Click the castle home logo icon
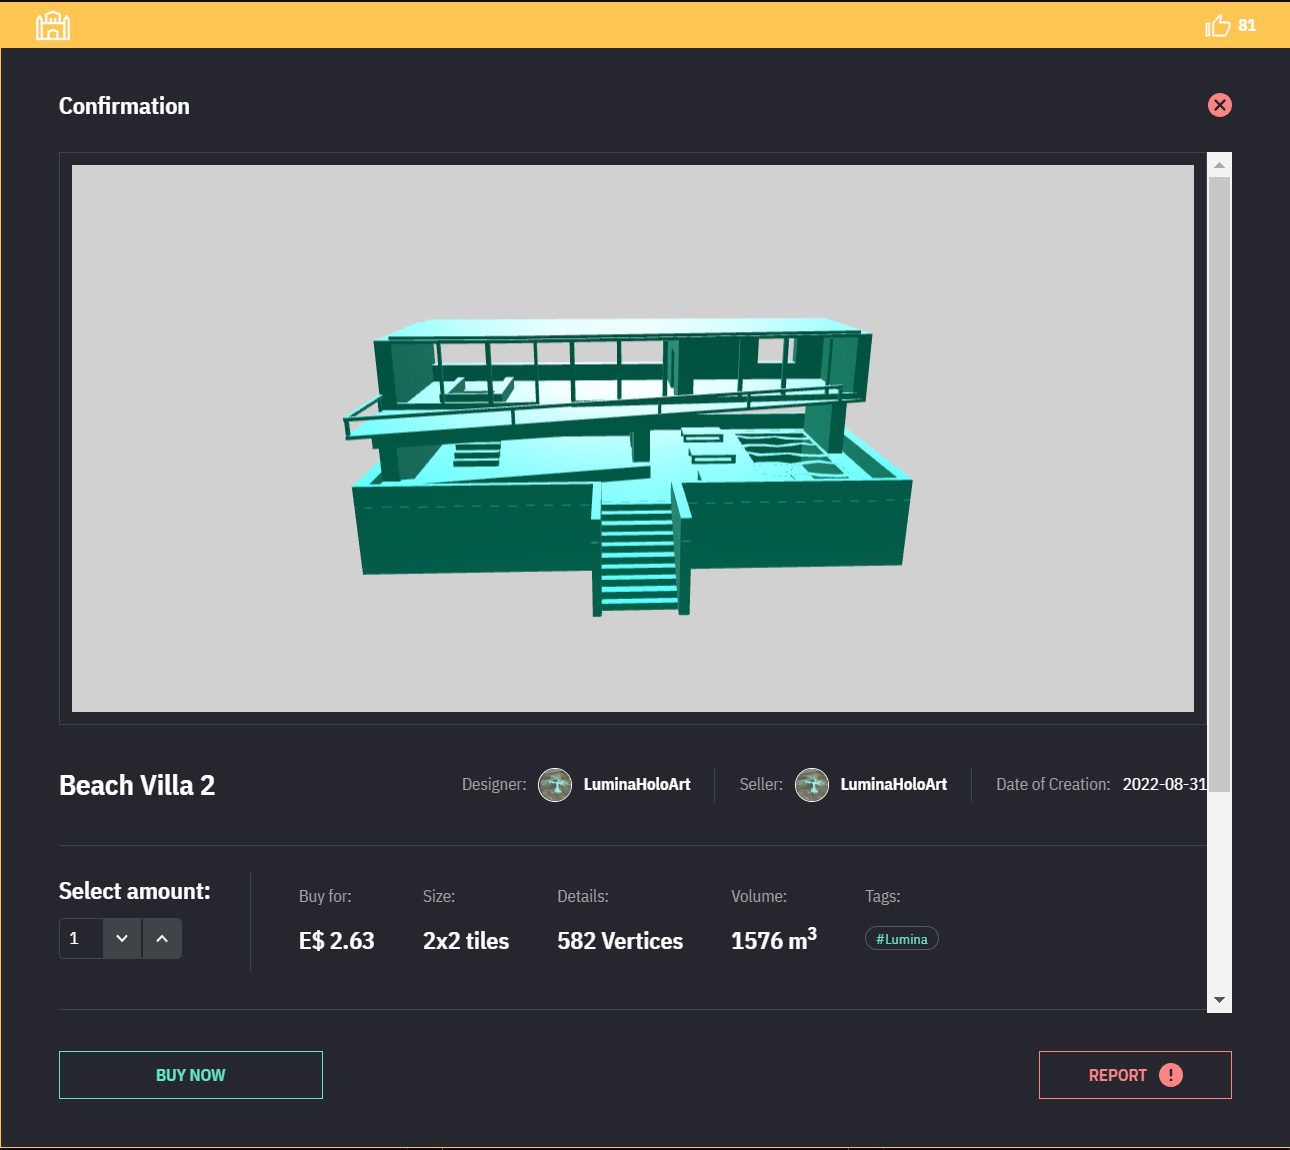Image resolution: width=1290 pixels, height=1150 pixels. [53, 25]
